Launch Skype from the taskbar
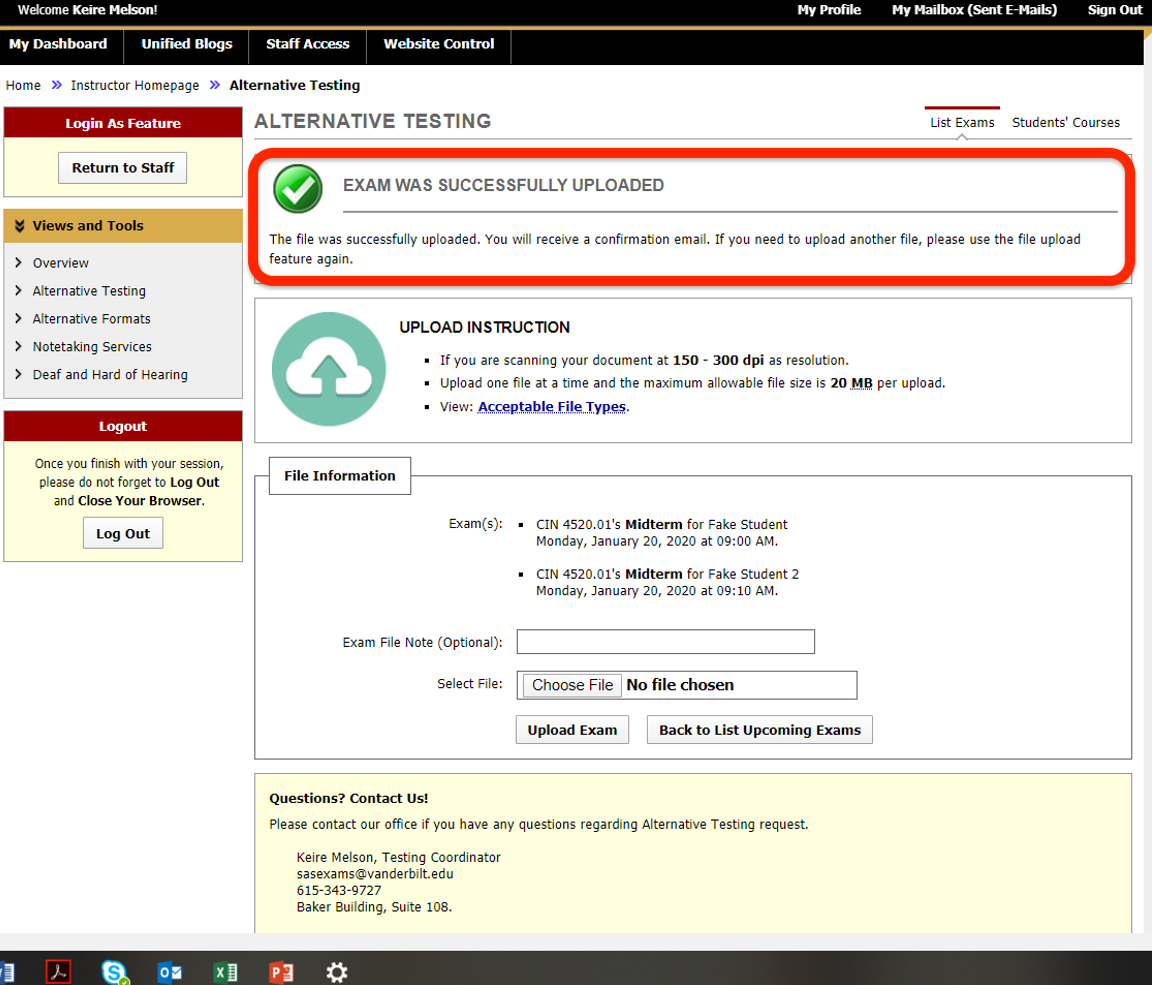The width and height of the screenshot is (1152, 985). (114, 971)
